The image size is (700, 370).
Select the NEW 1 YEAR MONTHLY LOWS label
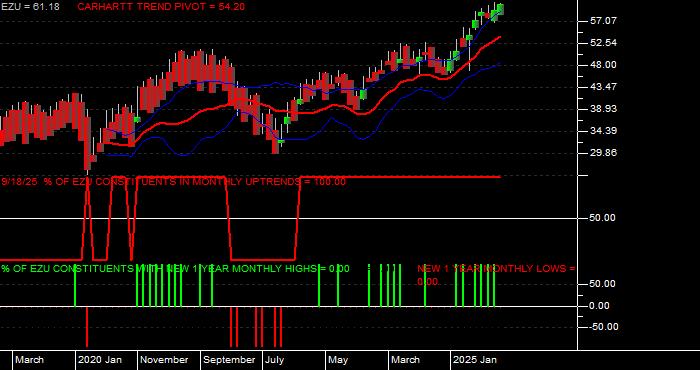(496, 275)
